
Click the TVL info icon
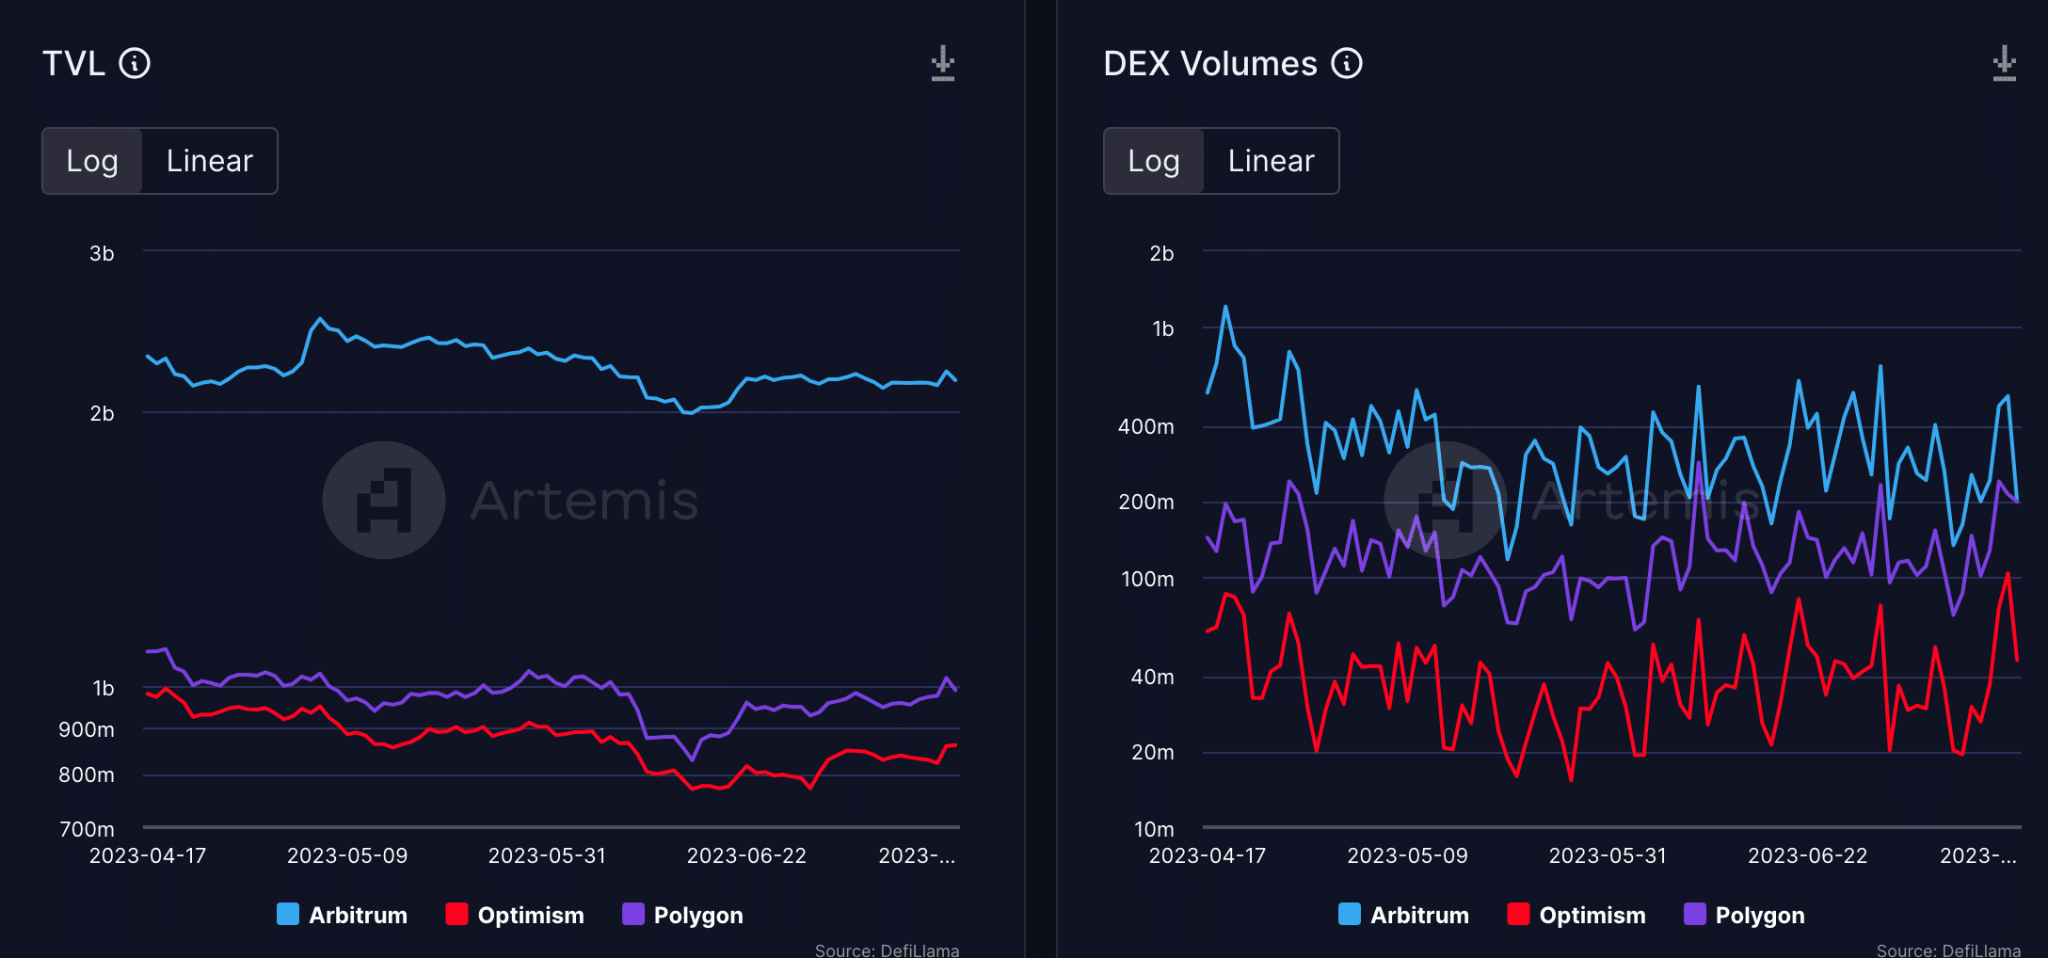coord(135,64)
